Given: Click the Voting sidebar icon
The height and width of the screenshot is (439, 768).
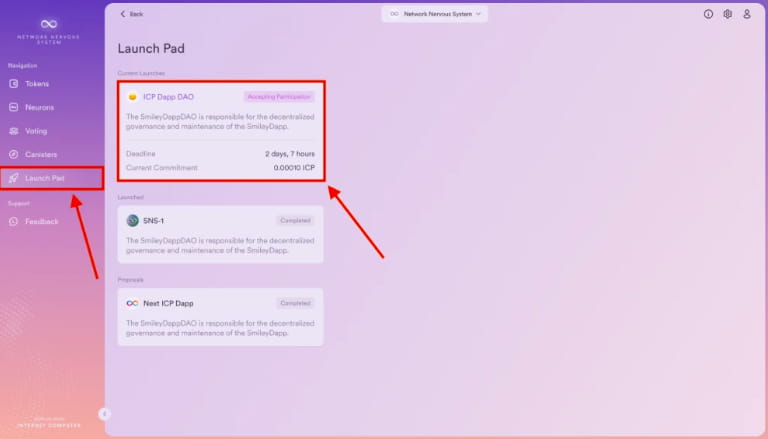Looking at the screenshot, I should point(14,131).
